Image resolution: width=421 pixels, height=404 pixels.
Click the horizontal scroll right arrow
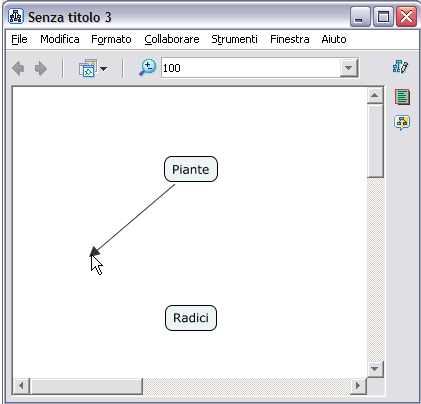pos(358,386)
